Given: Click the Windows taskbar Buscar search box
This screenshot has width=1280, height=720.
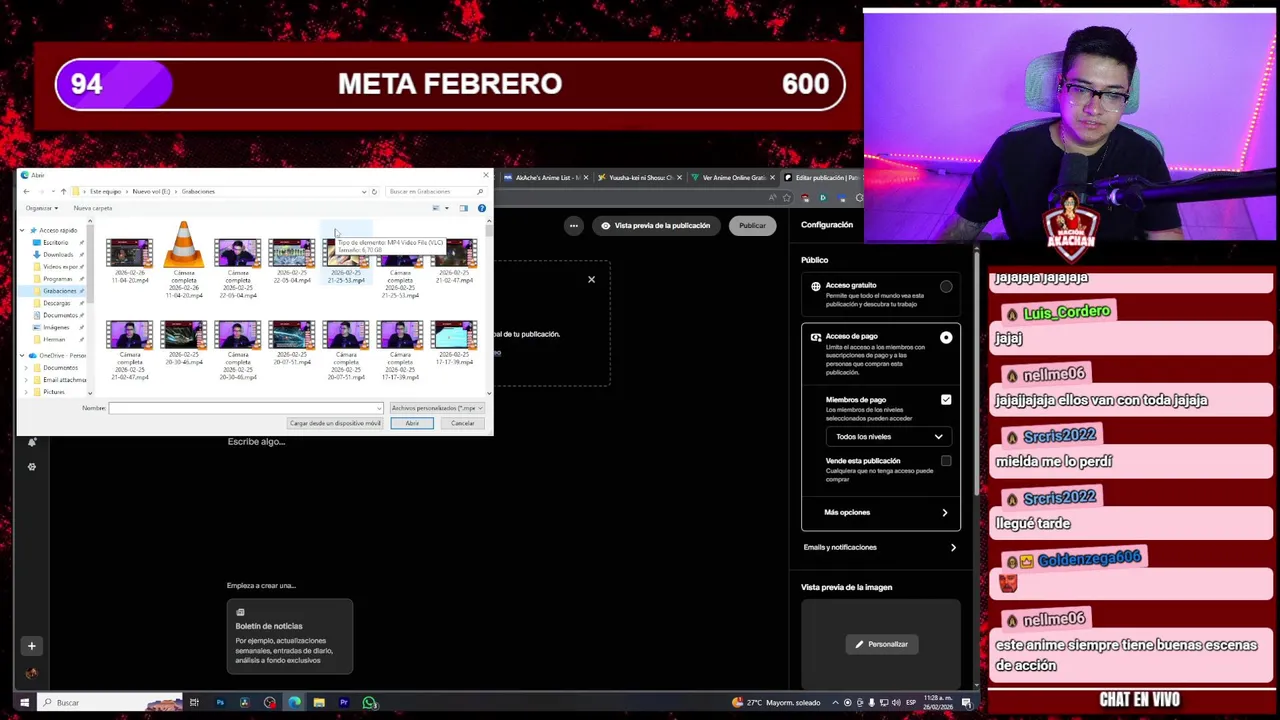Looking at the screenshot, I should point(110,703).
